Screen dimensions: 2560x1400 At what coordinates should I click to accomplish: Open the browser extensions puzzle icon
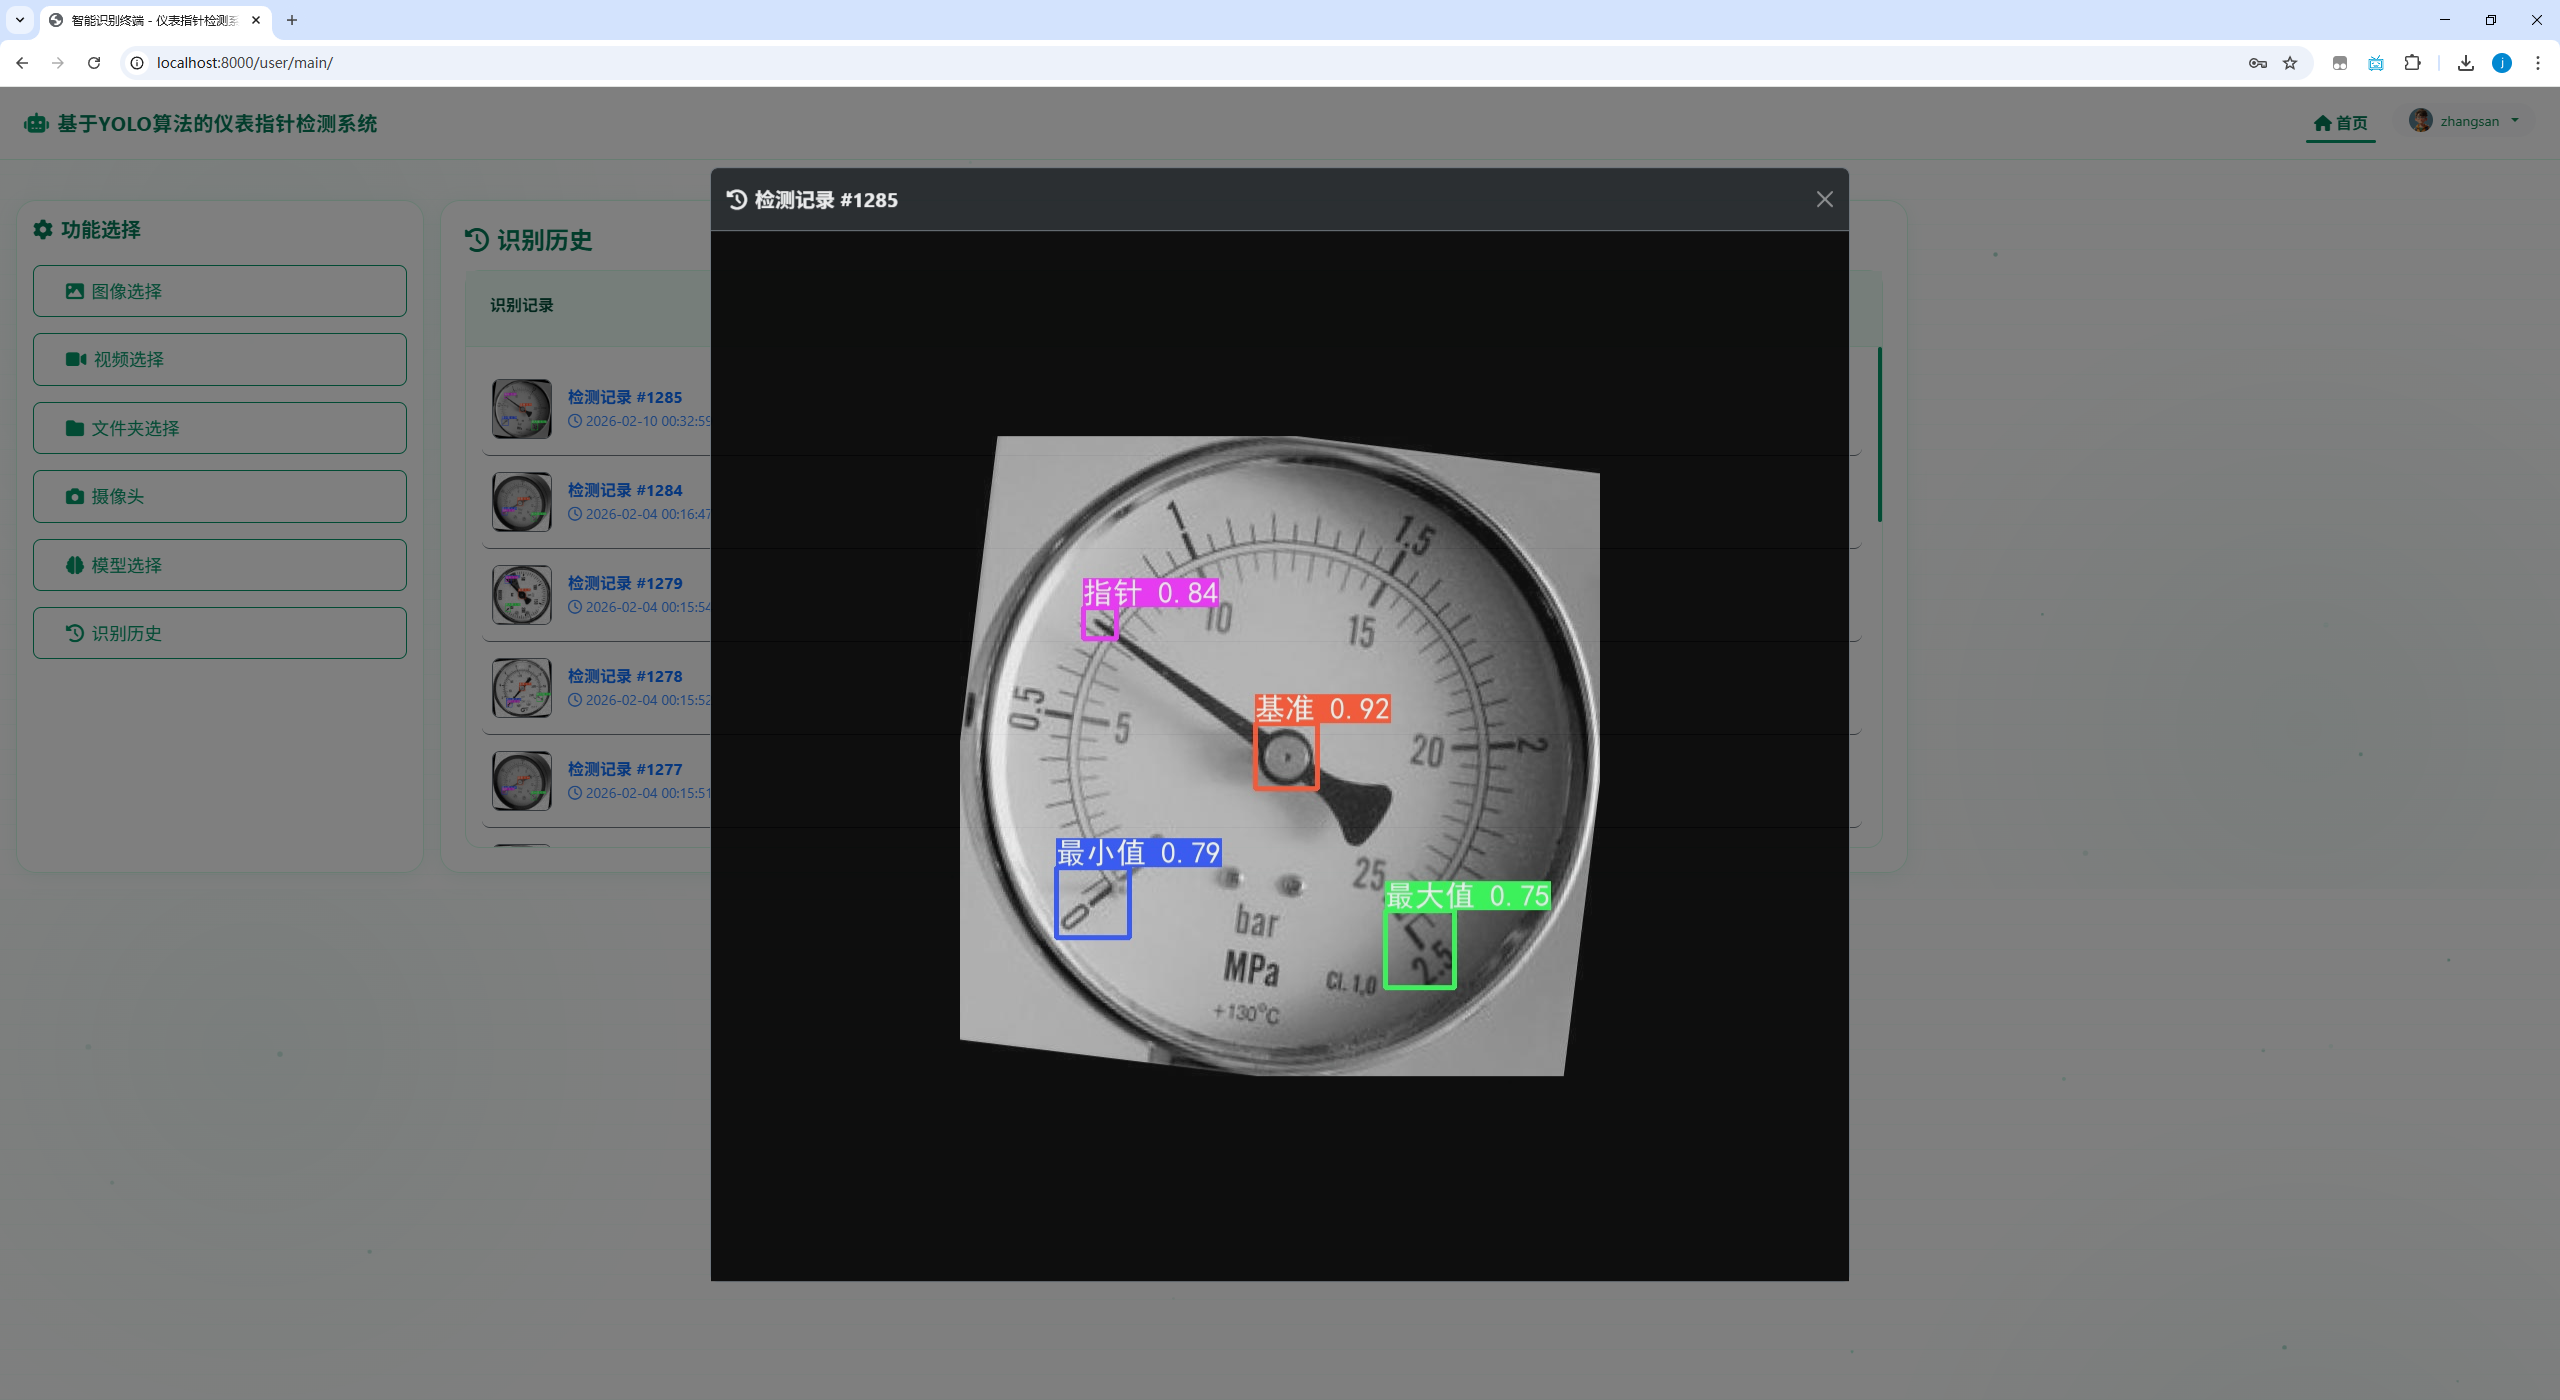(2412, 62)
